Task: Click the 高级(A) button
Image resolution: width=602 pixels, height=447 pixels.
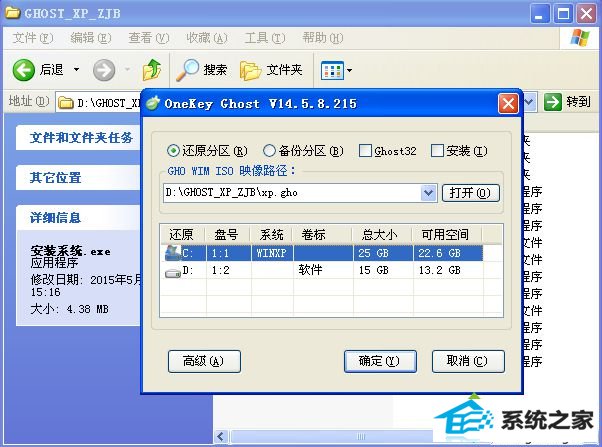Action: point(204,361)
